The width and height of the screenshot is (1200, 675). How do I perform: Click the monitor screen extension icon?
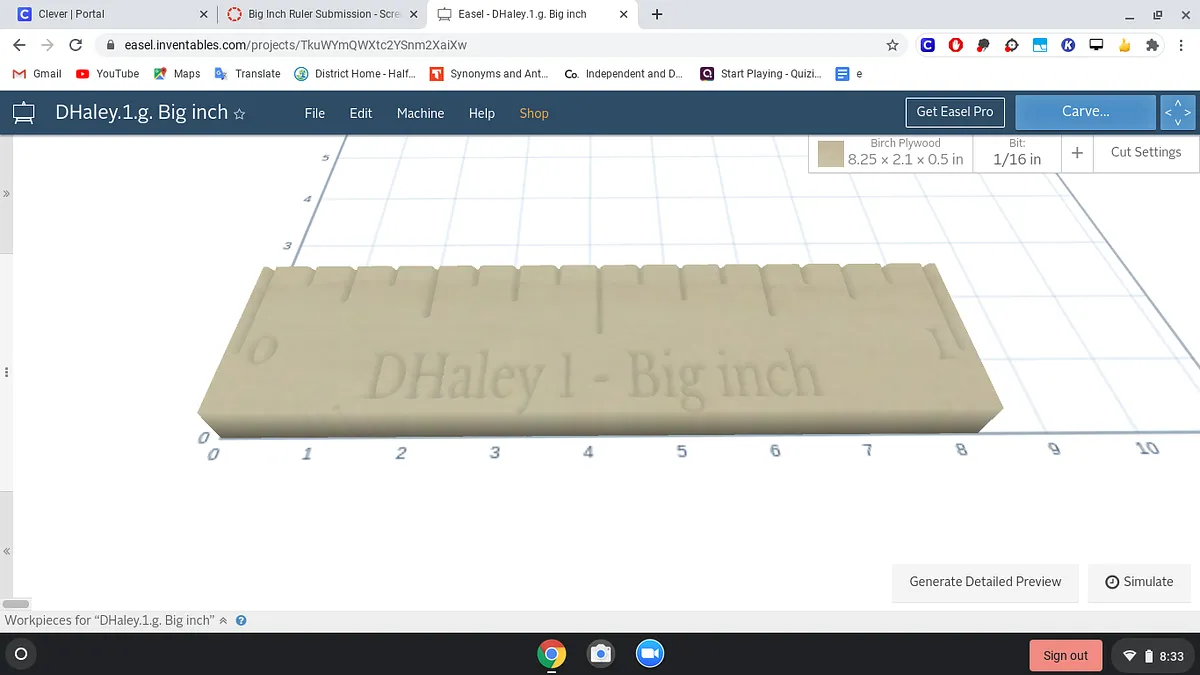(1096, 45)
